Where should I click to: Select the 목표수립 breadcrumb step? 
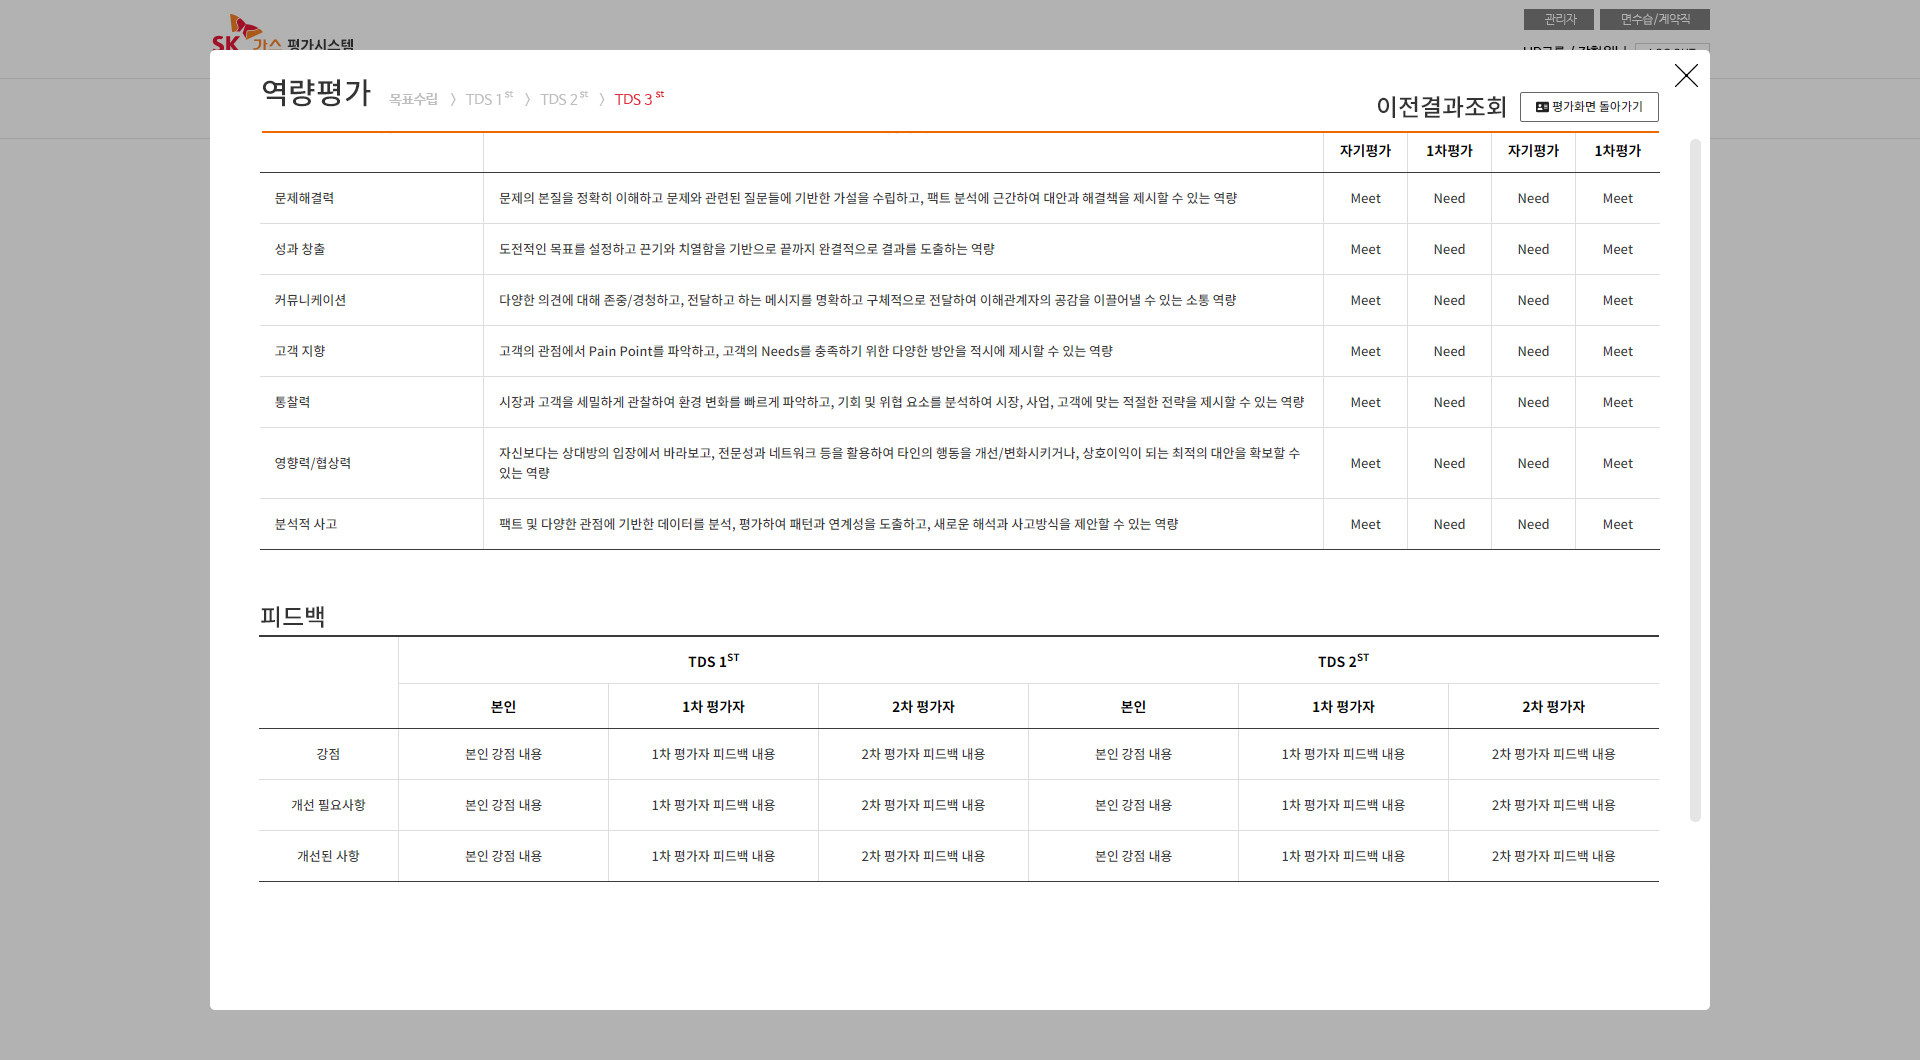click(x=413, y=99)
